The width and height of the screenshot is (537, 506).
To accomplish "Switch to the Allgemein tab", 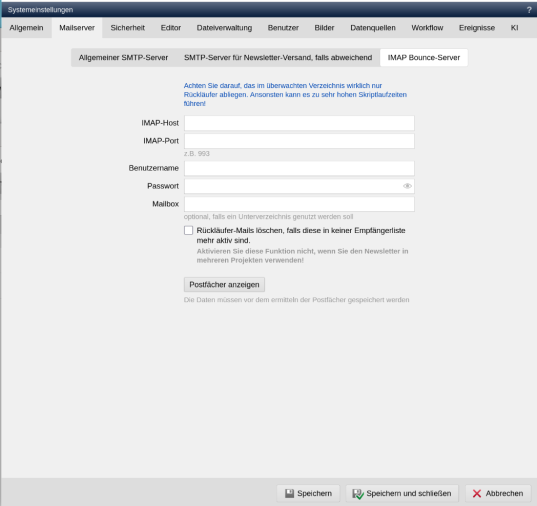I will (26, 28).
